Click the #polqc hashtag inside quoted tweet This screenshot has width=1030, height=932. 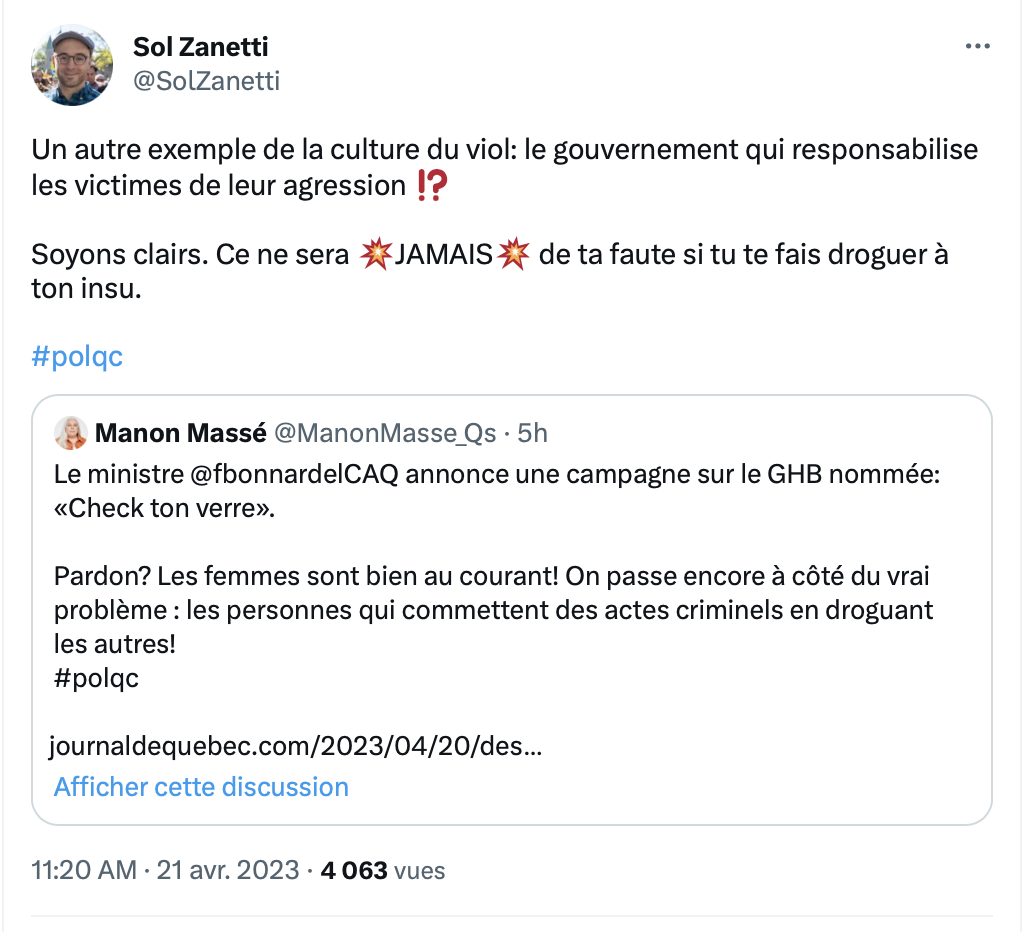click(x=97, y=678)
